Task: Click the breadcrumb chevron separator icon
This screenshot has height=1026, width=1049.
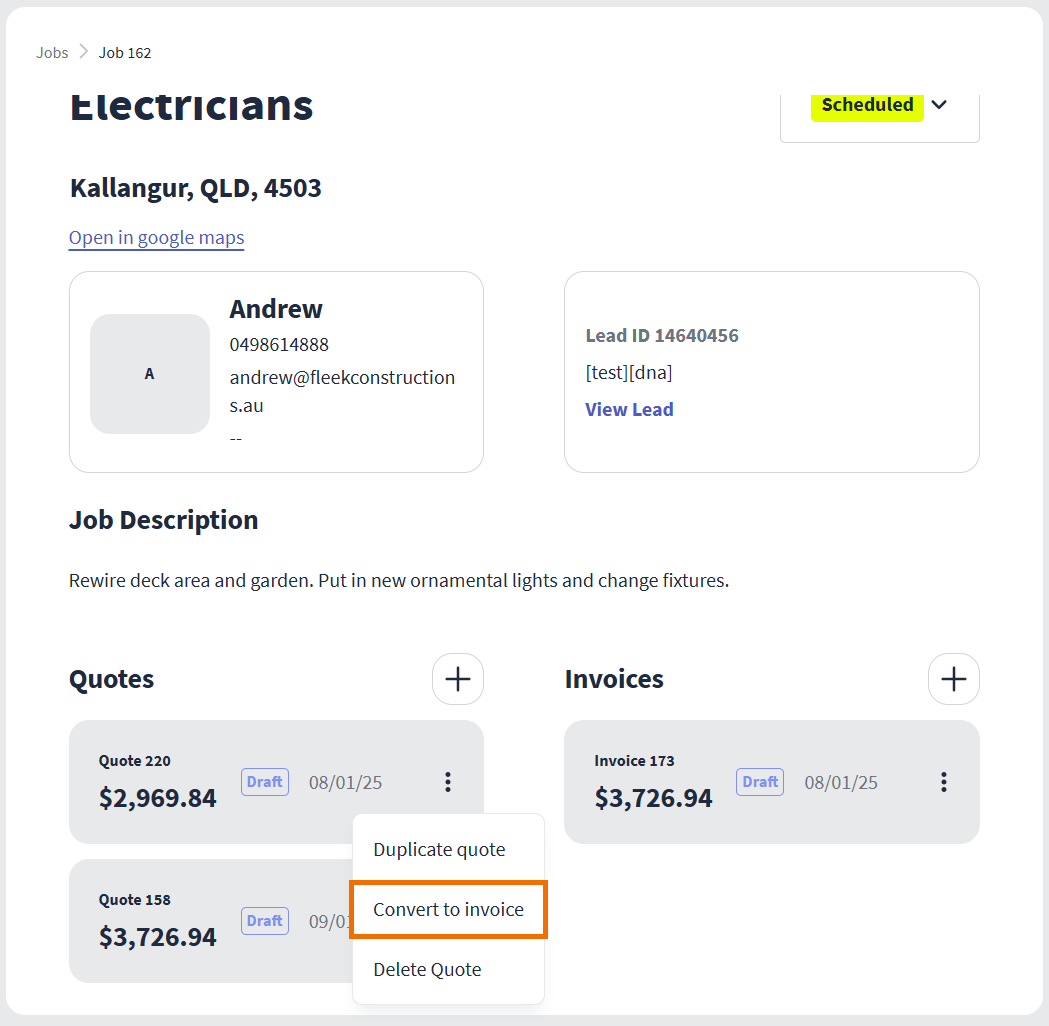Action: click(x=84, y=52)
